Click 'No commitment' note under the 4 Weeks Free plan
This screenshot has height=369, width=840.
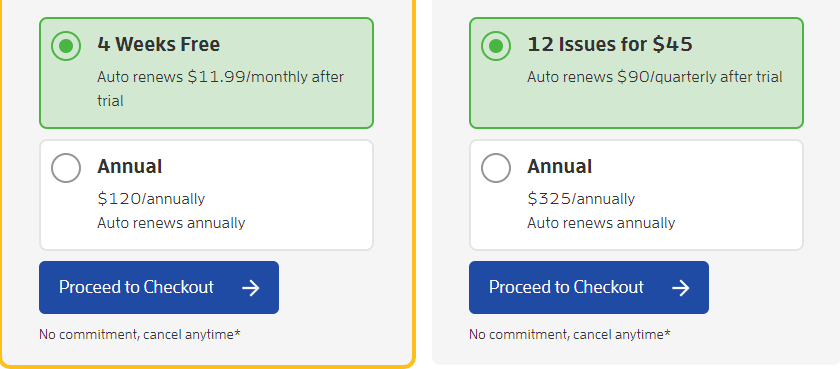pos(140,335)
